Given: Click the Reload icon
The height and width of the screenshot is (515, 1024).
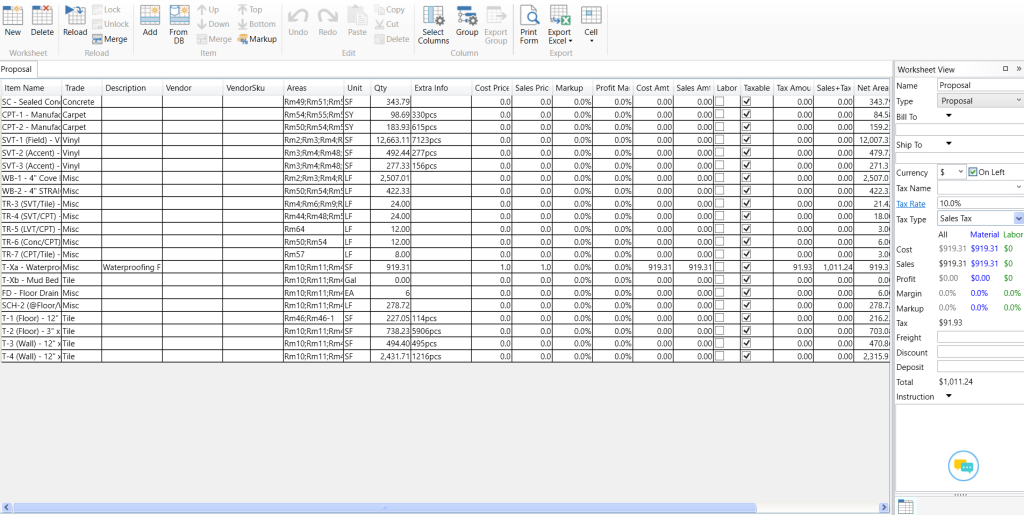Looking at the screenshot, I should 75,20.
